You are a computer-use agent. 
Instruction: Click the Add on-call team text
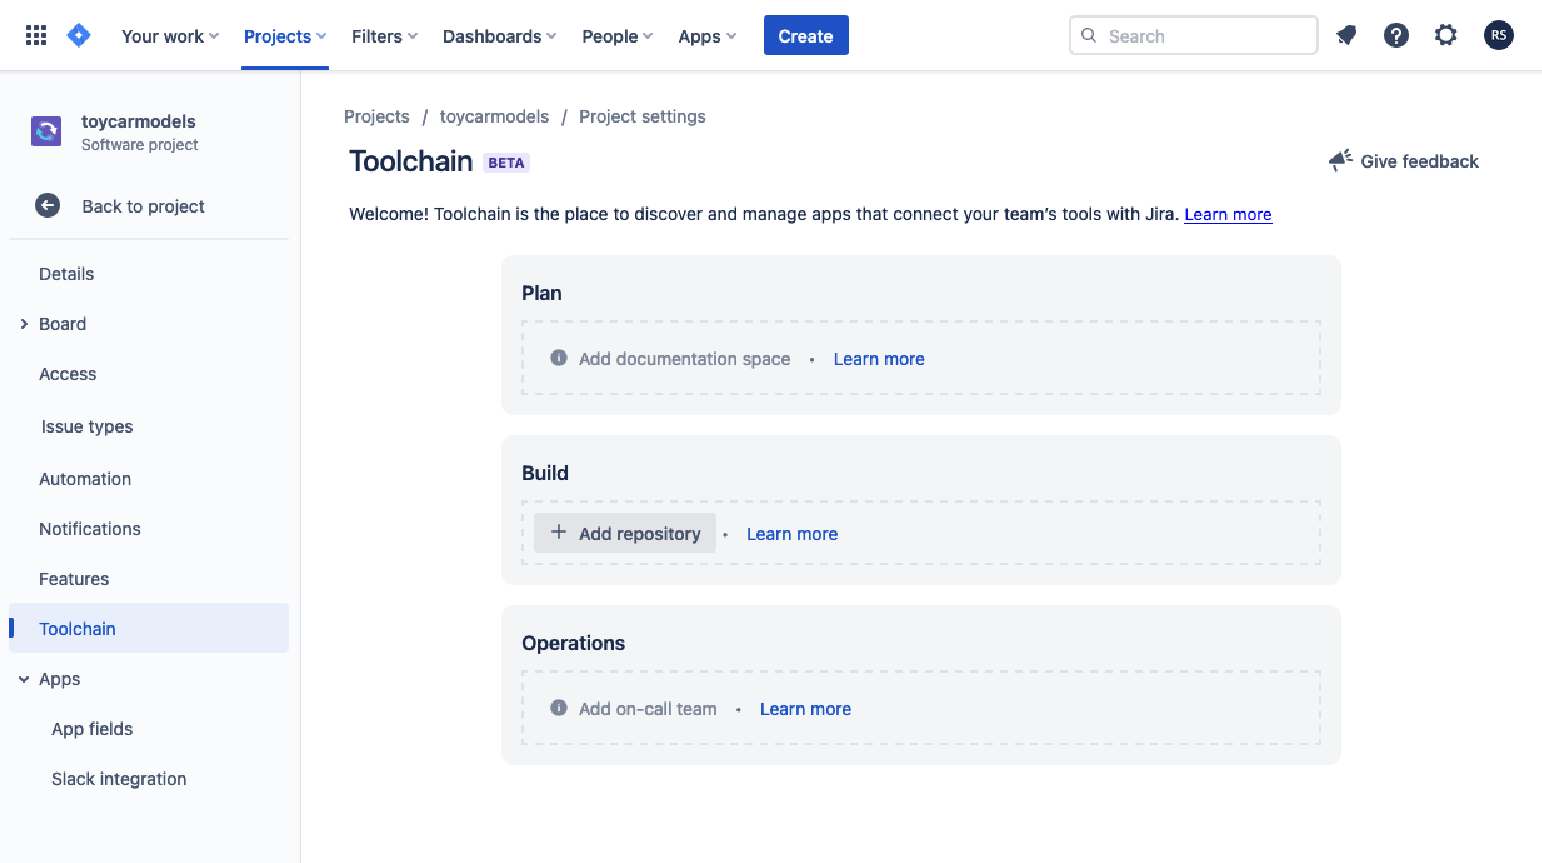click(x=648, y=709)
